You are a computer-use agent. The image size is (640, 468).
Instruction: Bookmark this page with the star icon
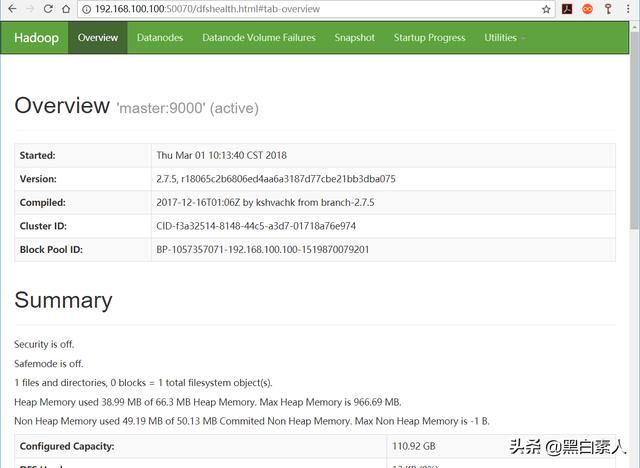[546, 9]
